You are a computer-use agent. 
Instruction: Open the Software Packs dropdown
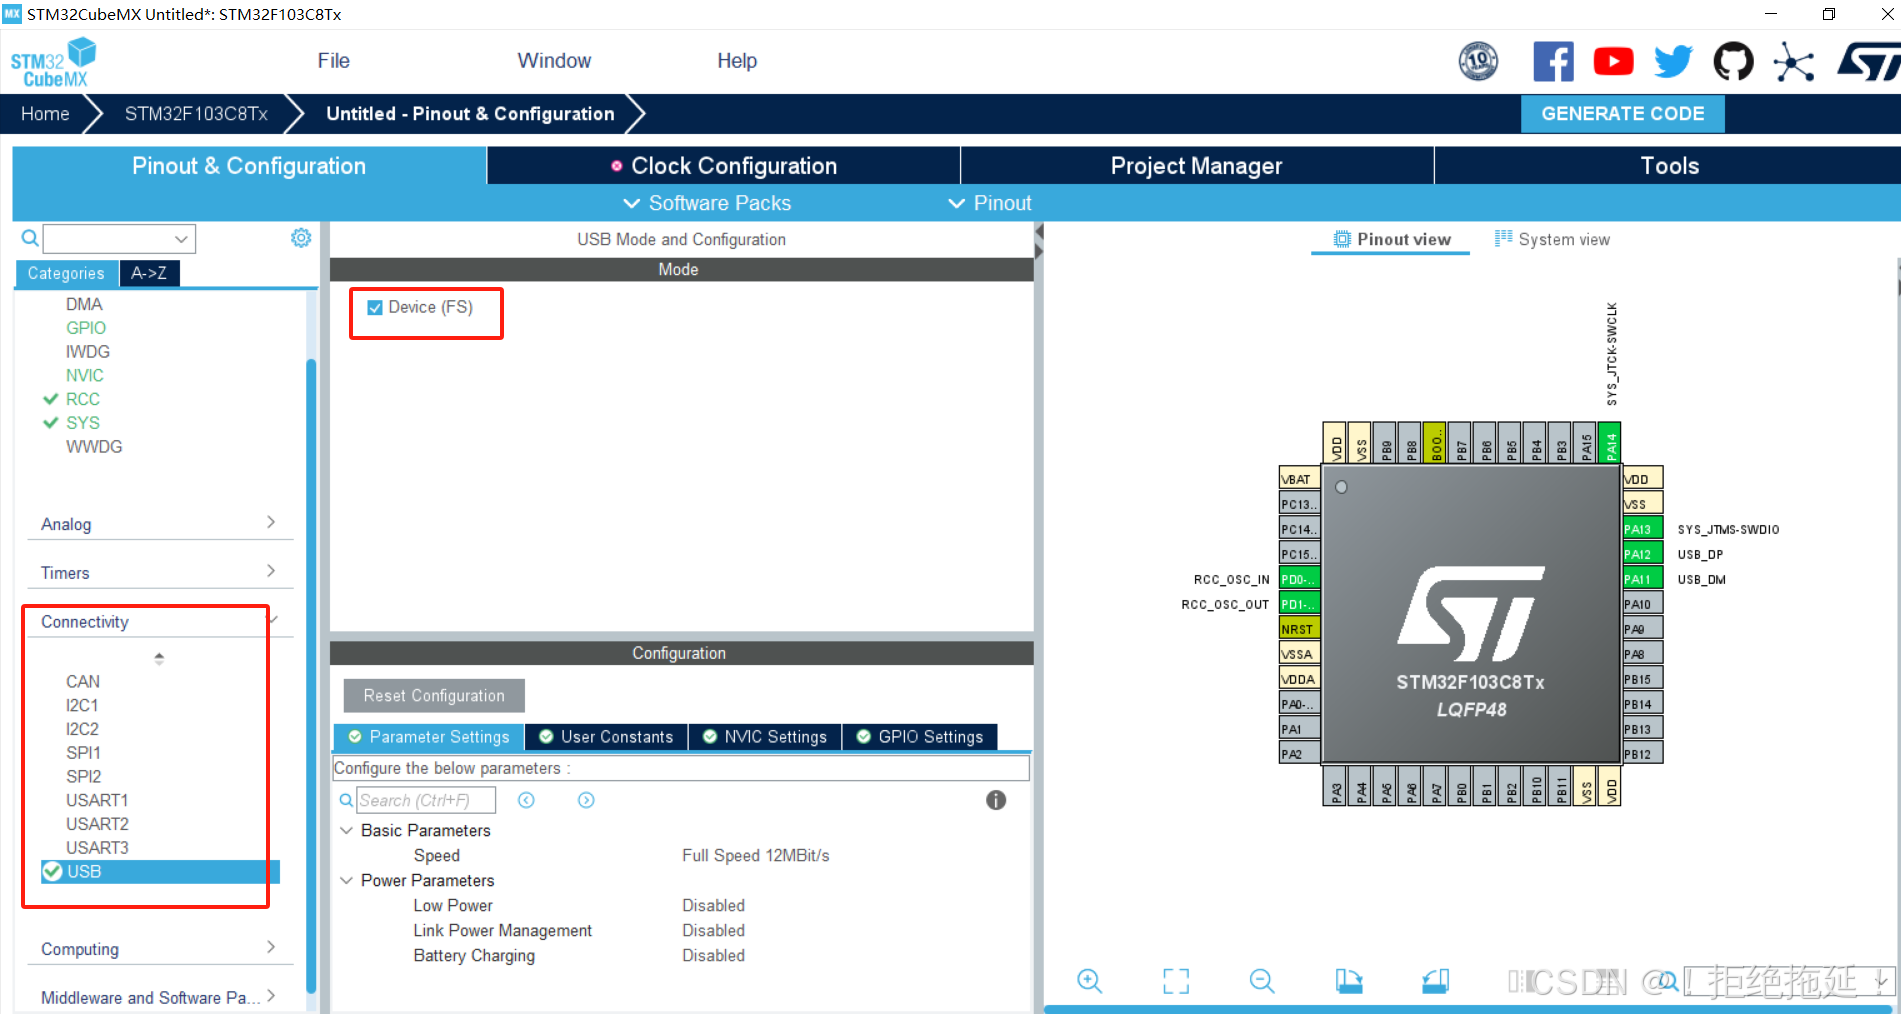tap(707, 203)
